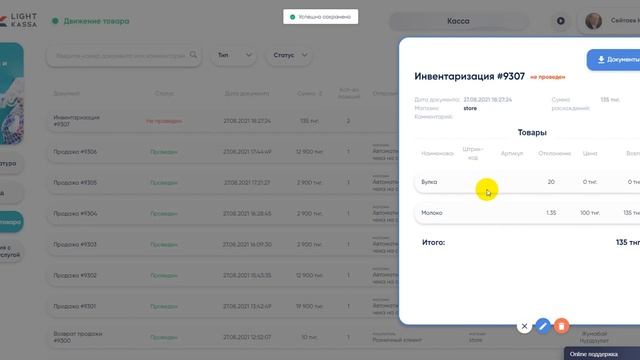Click the Отклонение column header in Товары
Viewport: 640px width, 360px height.
554,153
